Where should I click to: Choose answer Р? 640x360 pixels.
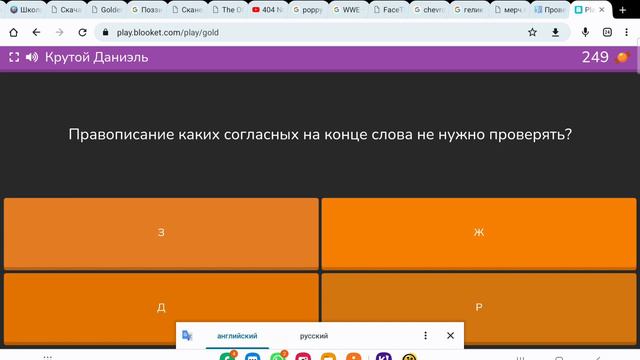pyautogui.click(x=479, y=308)
